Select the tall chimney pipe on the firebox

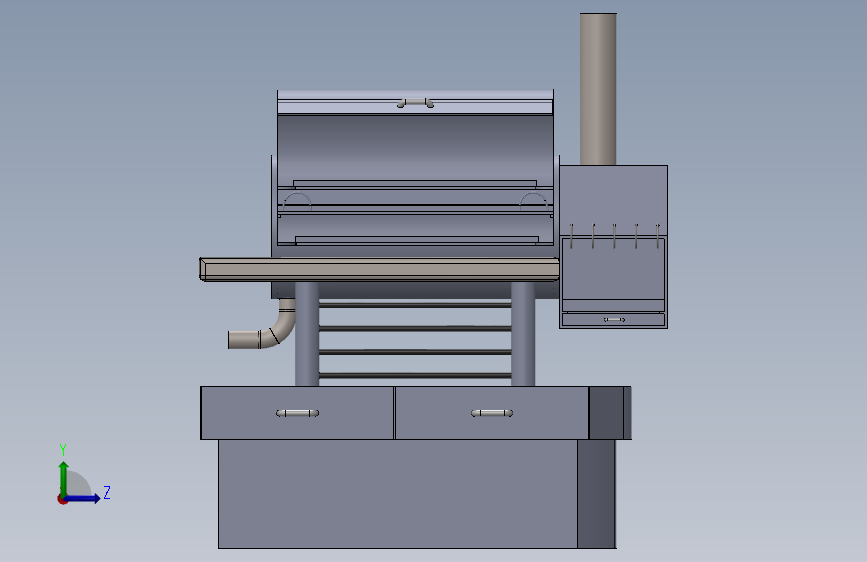(x=598, y=89)
